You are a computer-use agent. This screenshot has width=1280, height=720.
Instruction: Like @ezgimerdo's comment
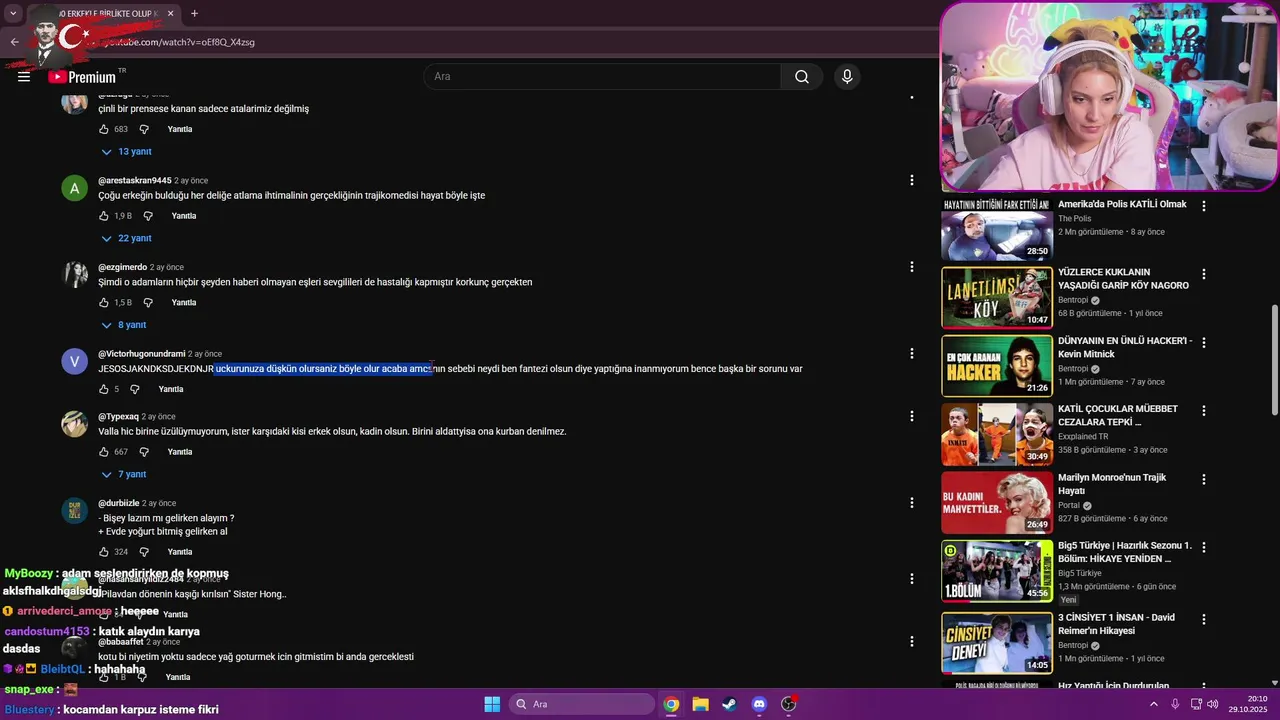(x=104, y=303)
